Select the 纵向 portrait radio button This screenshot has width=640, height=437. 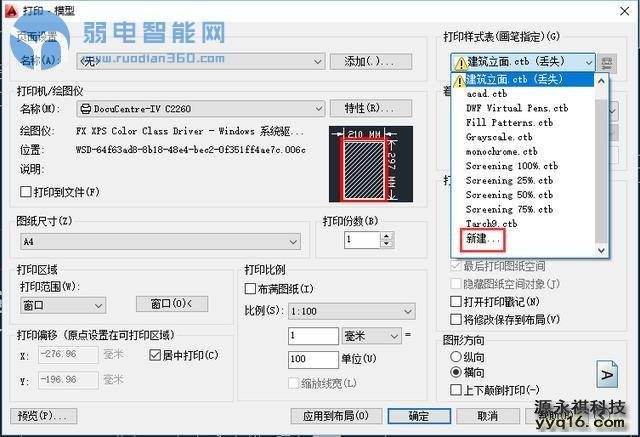(455, 355)
